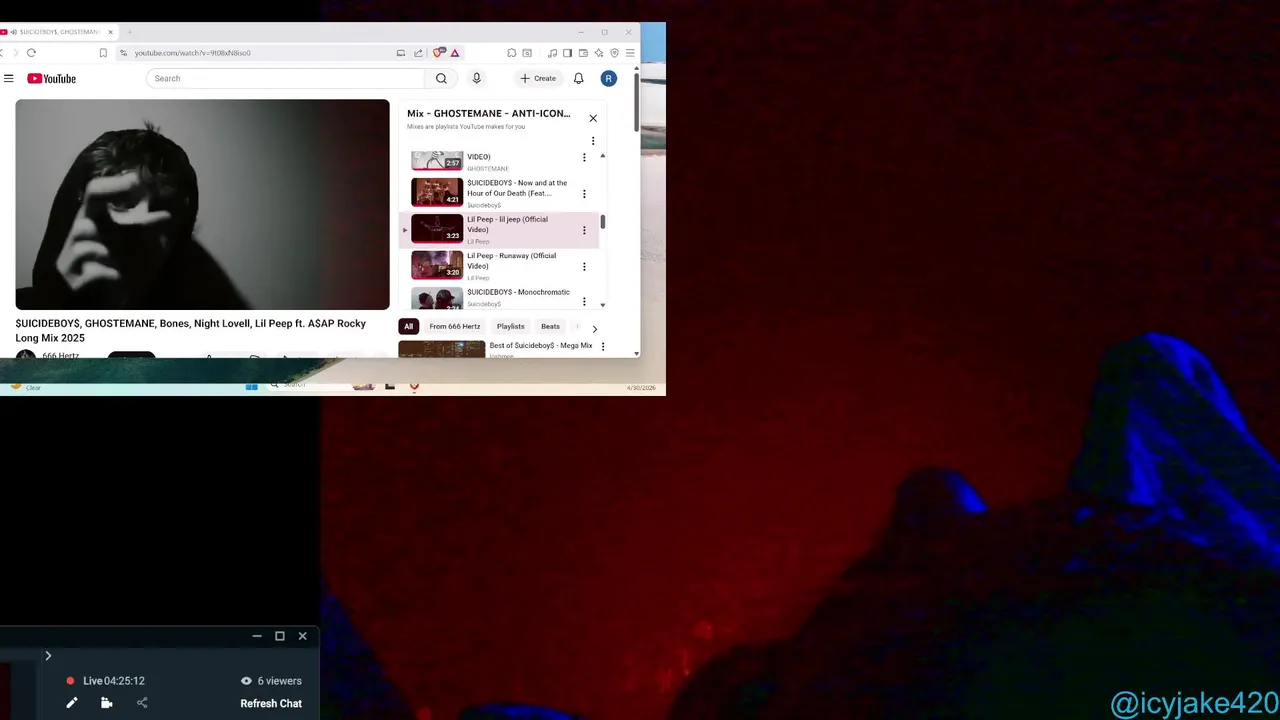This screenshot has height=720, width=1280.
Task: Open Brave Rewards triangle icon
Action: [x=455, y=53]
